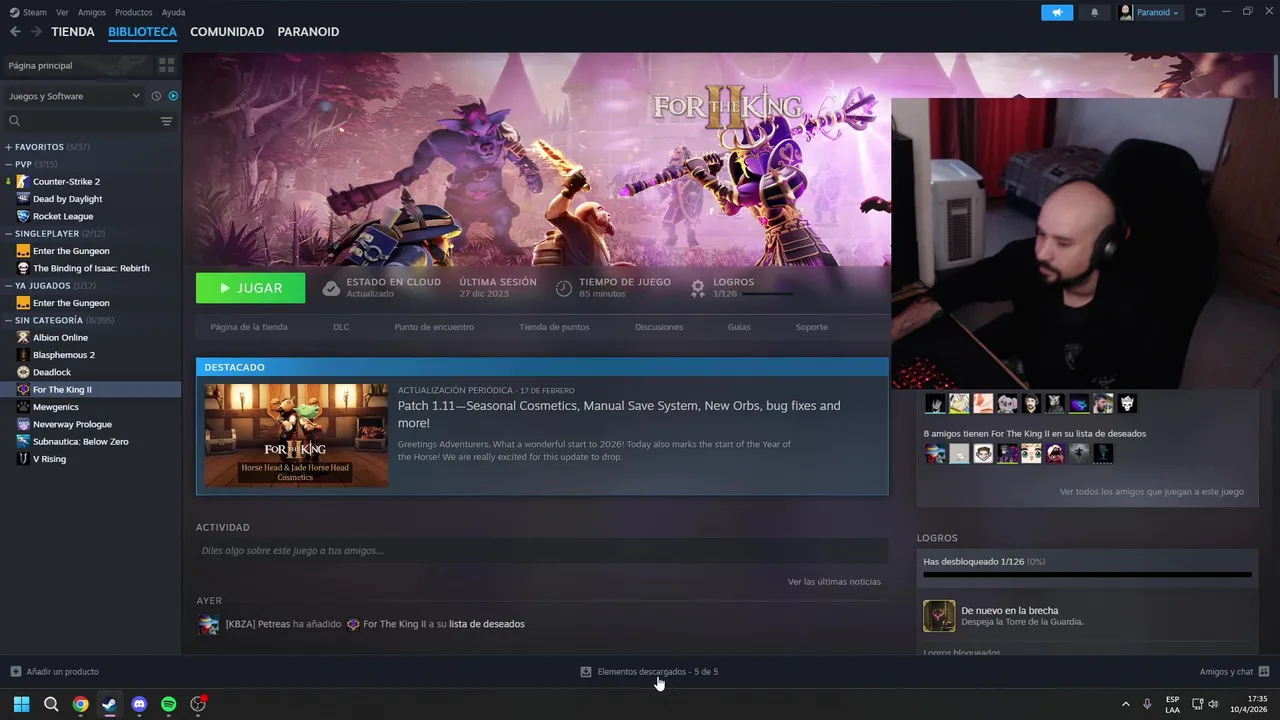
Task: Select V Rising in the library
Action: pyautogui.click(x=49, y=459)
